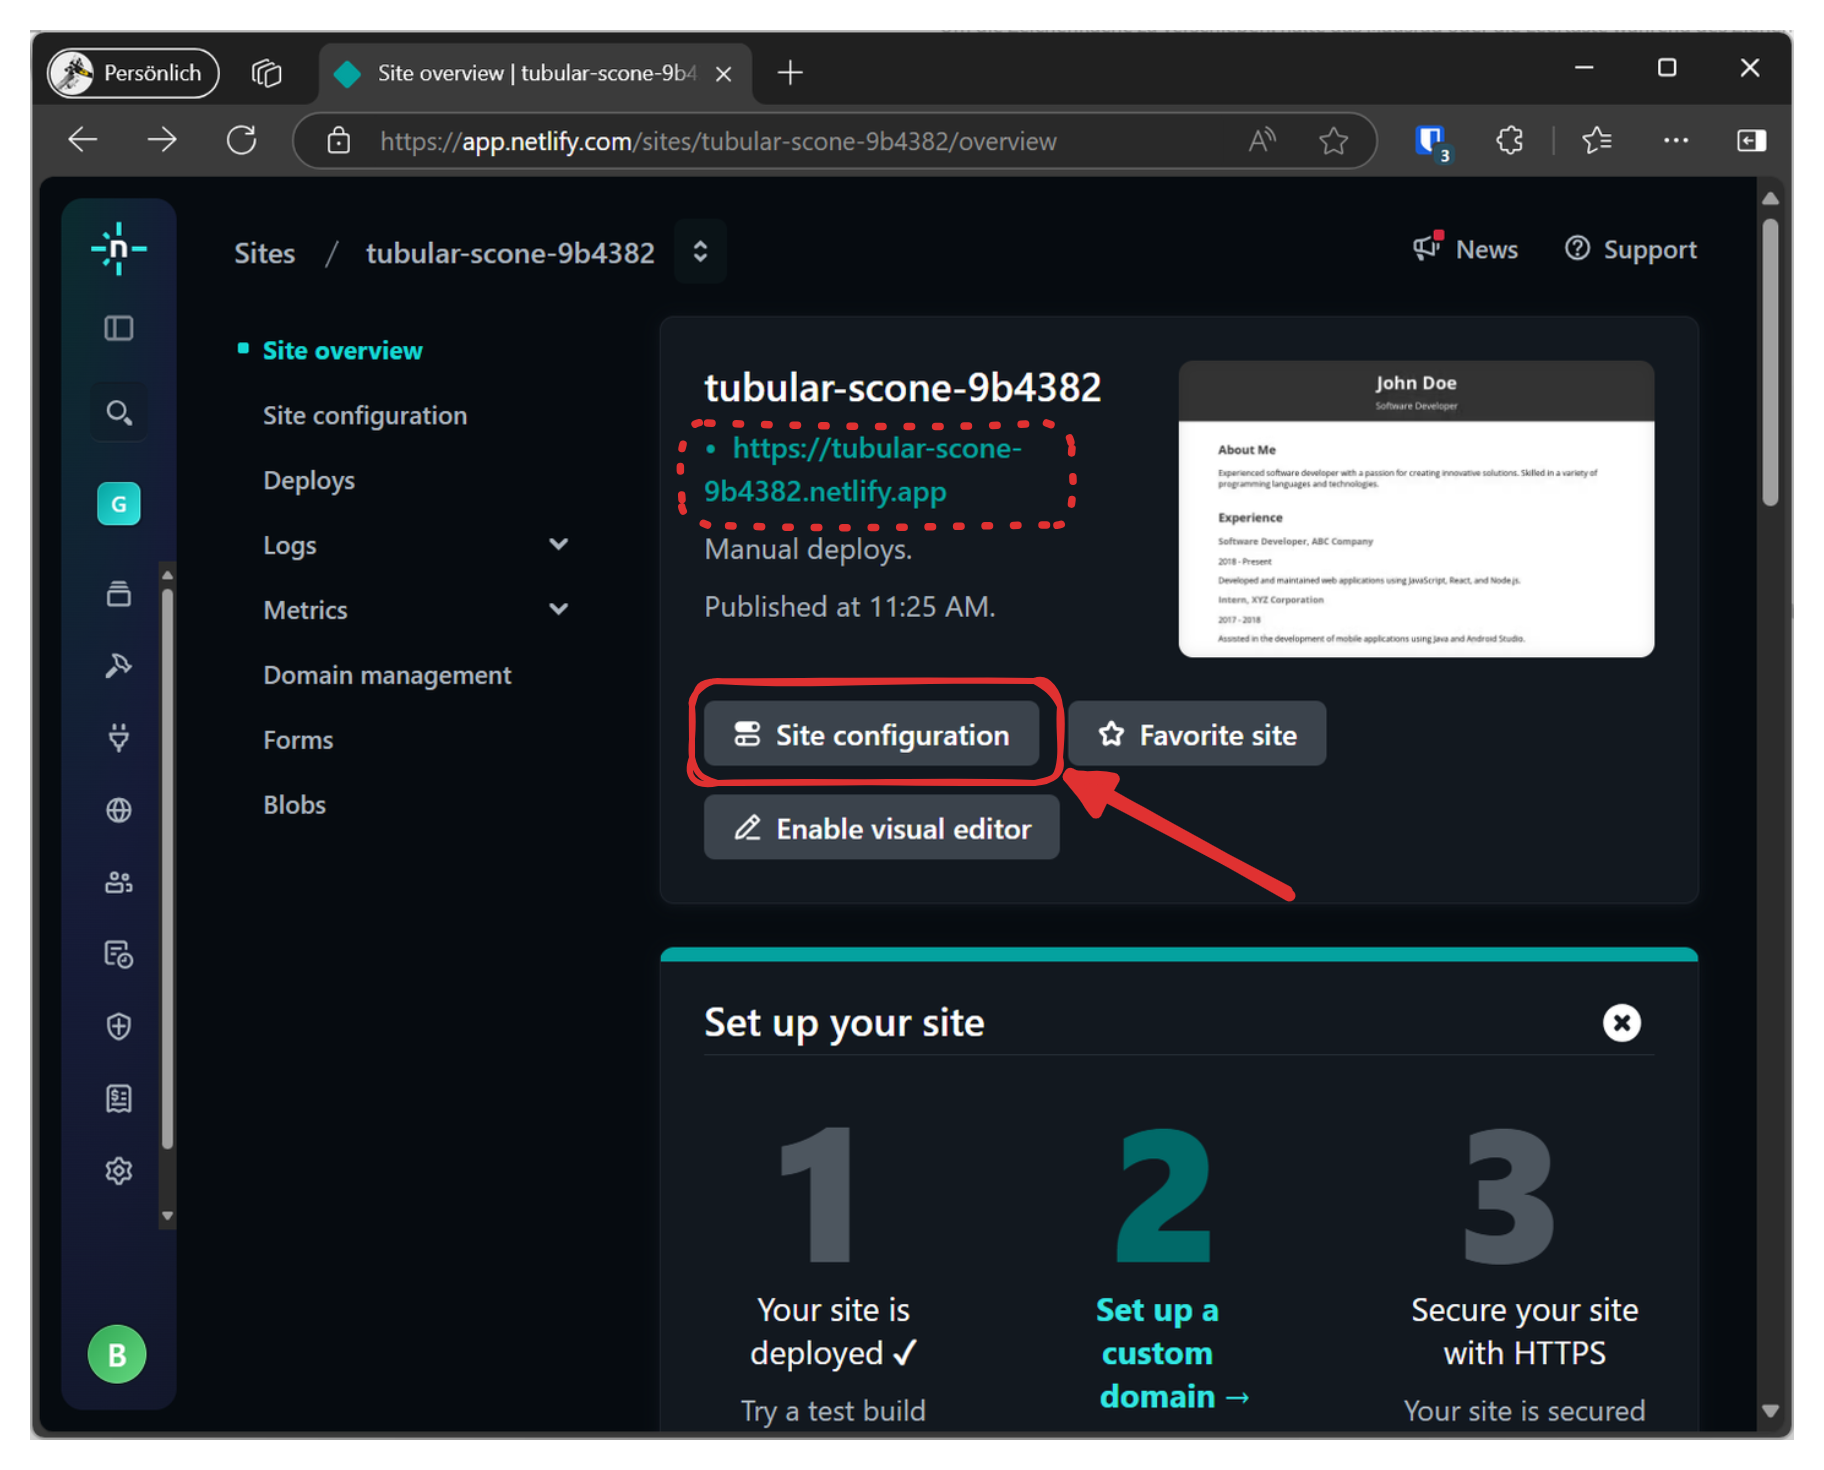
Task: Open Forms in side menu
Action: [x=298, y=740]
